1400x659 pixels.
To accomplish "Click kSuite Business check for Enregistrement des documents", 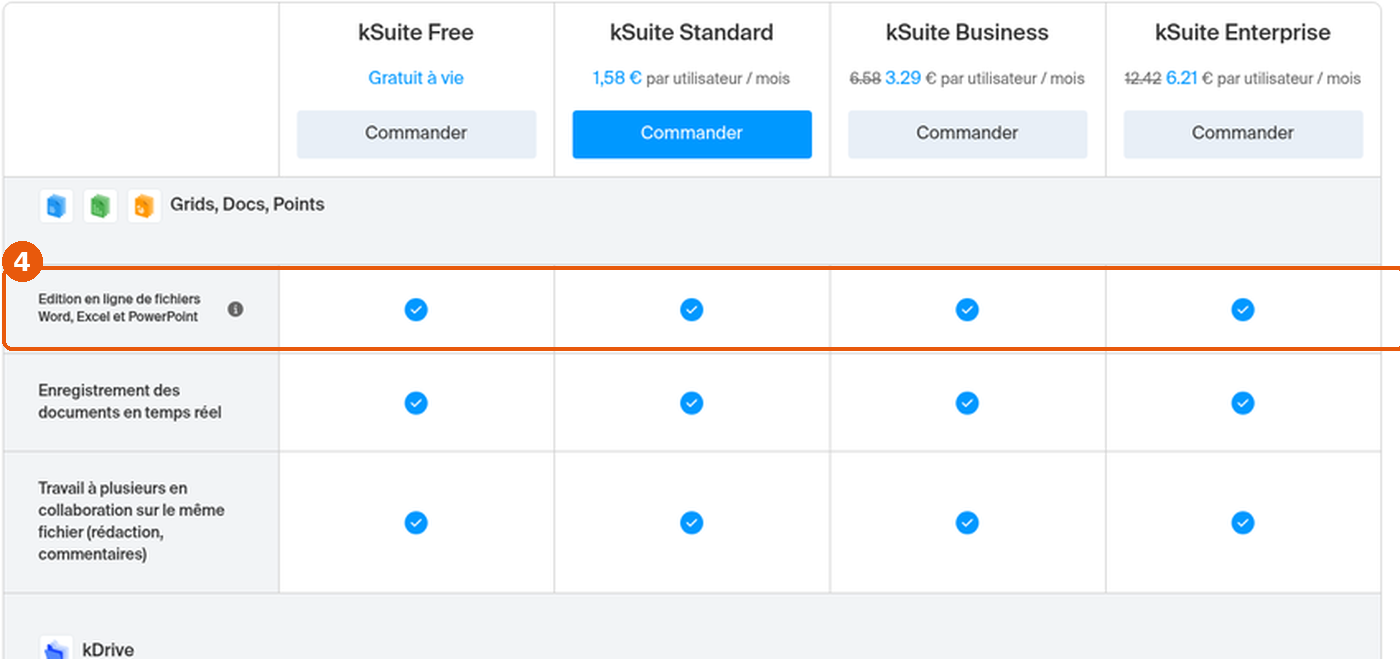I will [967, 403].
